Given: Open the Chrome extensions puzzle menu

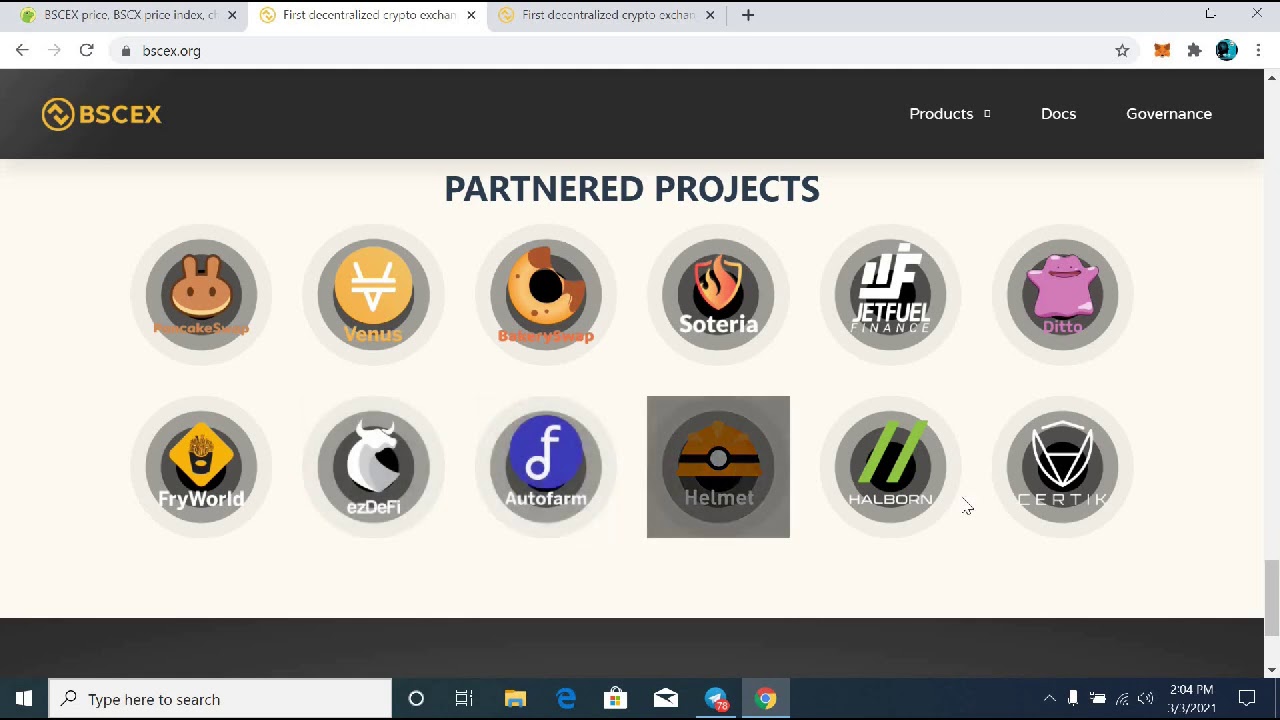Looking at the screenshot, I should pyautogui.click(x=1194, y=50).
